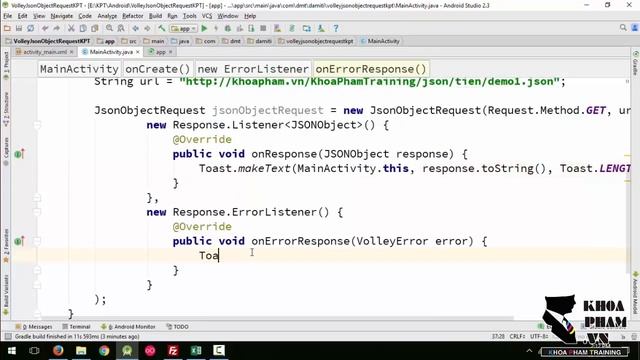Screen dimensions: 640x360
Task: Click the new ErrorListener structure breadcrumb
Action: pos(253,69)
